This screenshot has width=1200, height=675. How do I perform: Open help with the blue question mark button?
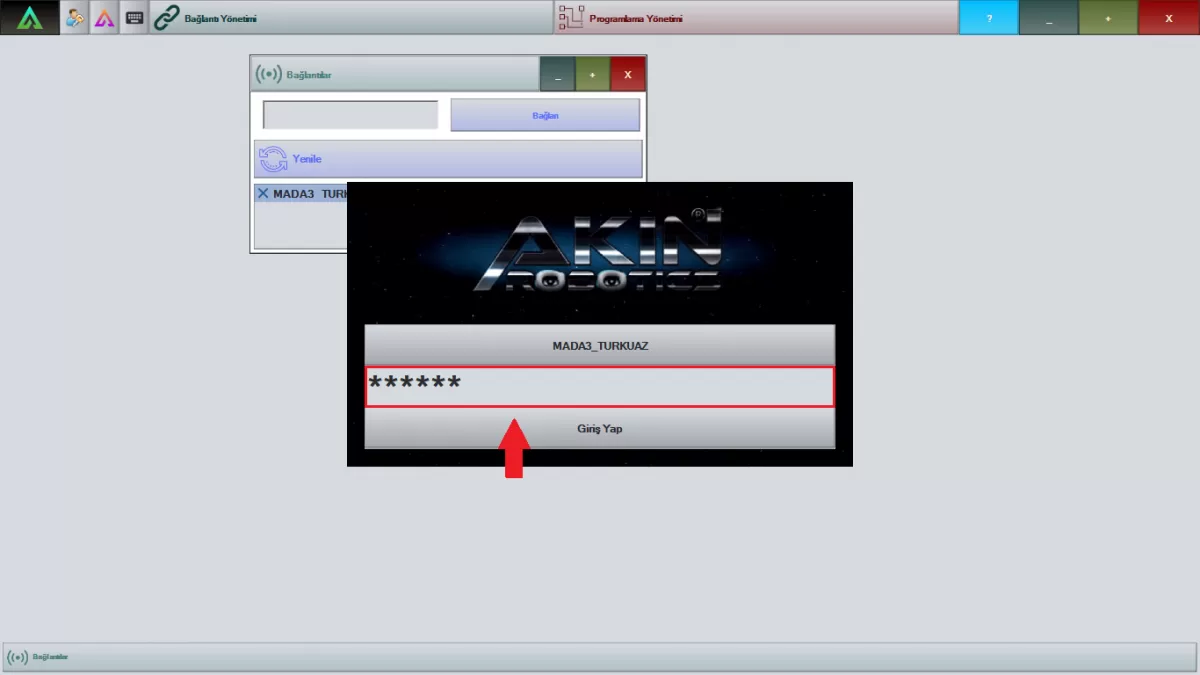tap(988, 18)
